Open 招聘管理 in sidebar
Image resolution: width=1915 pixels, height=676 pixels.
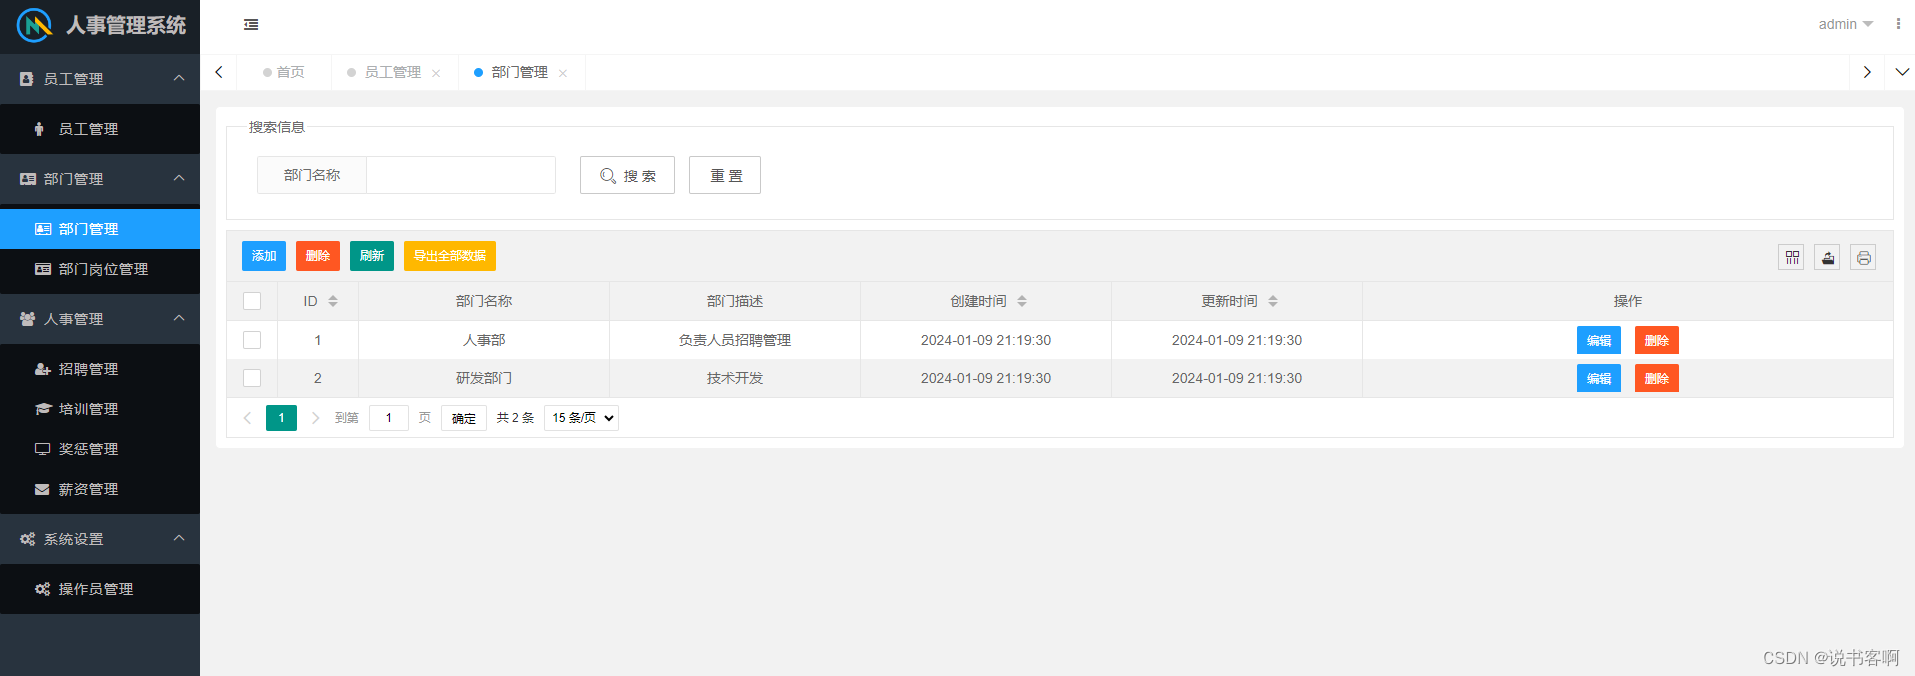[100, 369]
